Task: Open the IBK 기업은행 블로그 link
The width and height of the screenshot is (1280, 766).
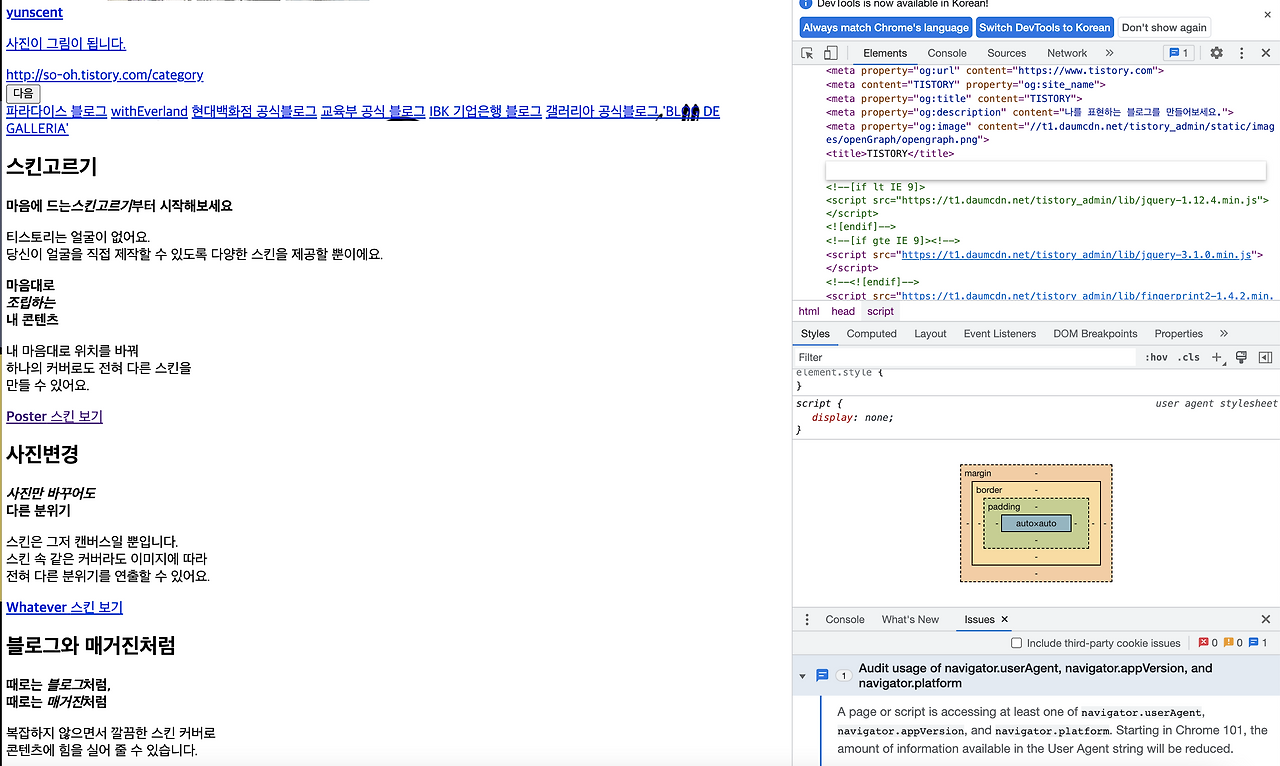Action: point(485,111)
